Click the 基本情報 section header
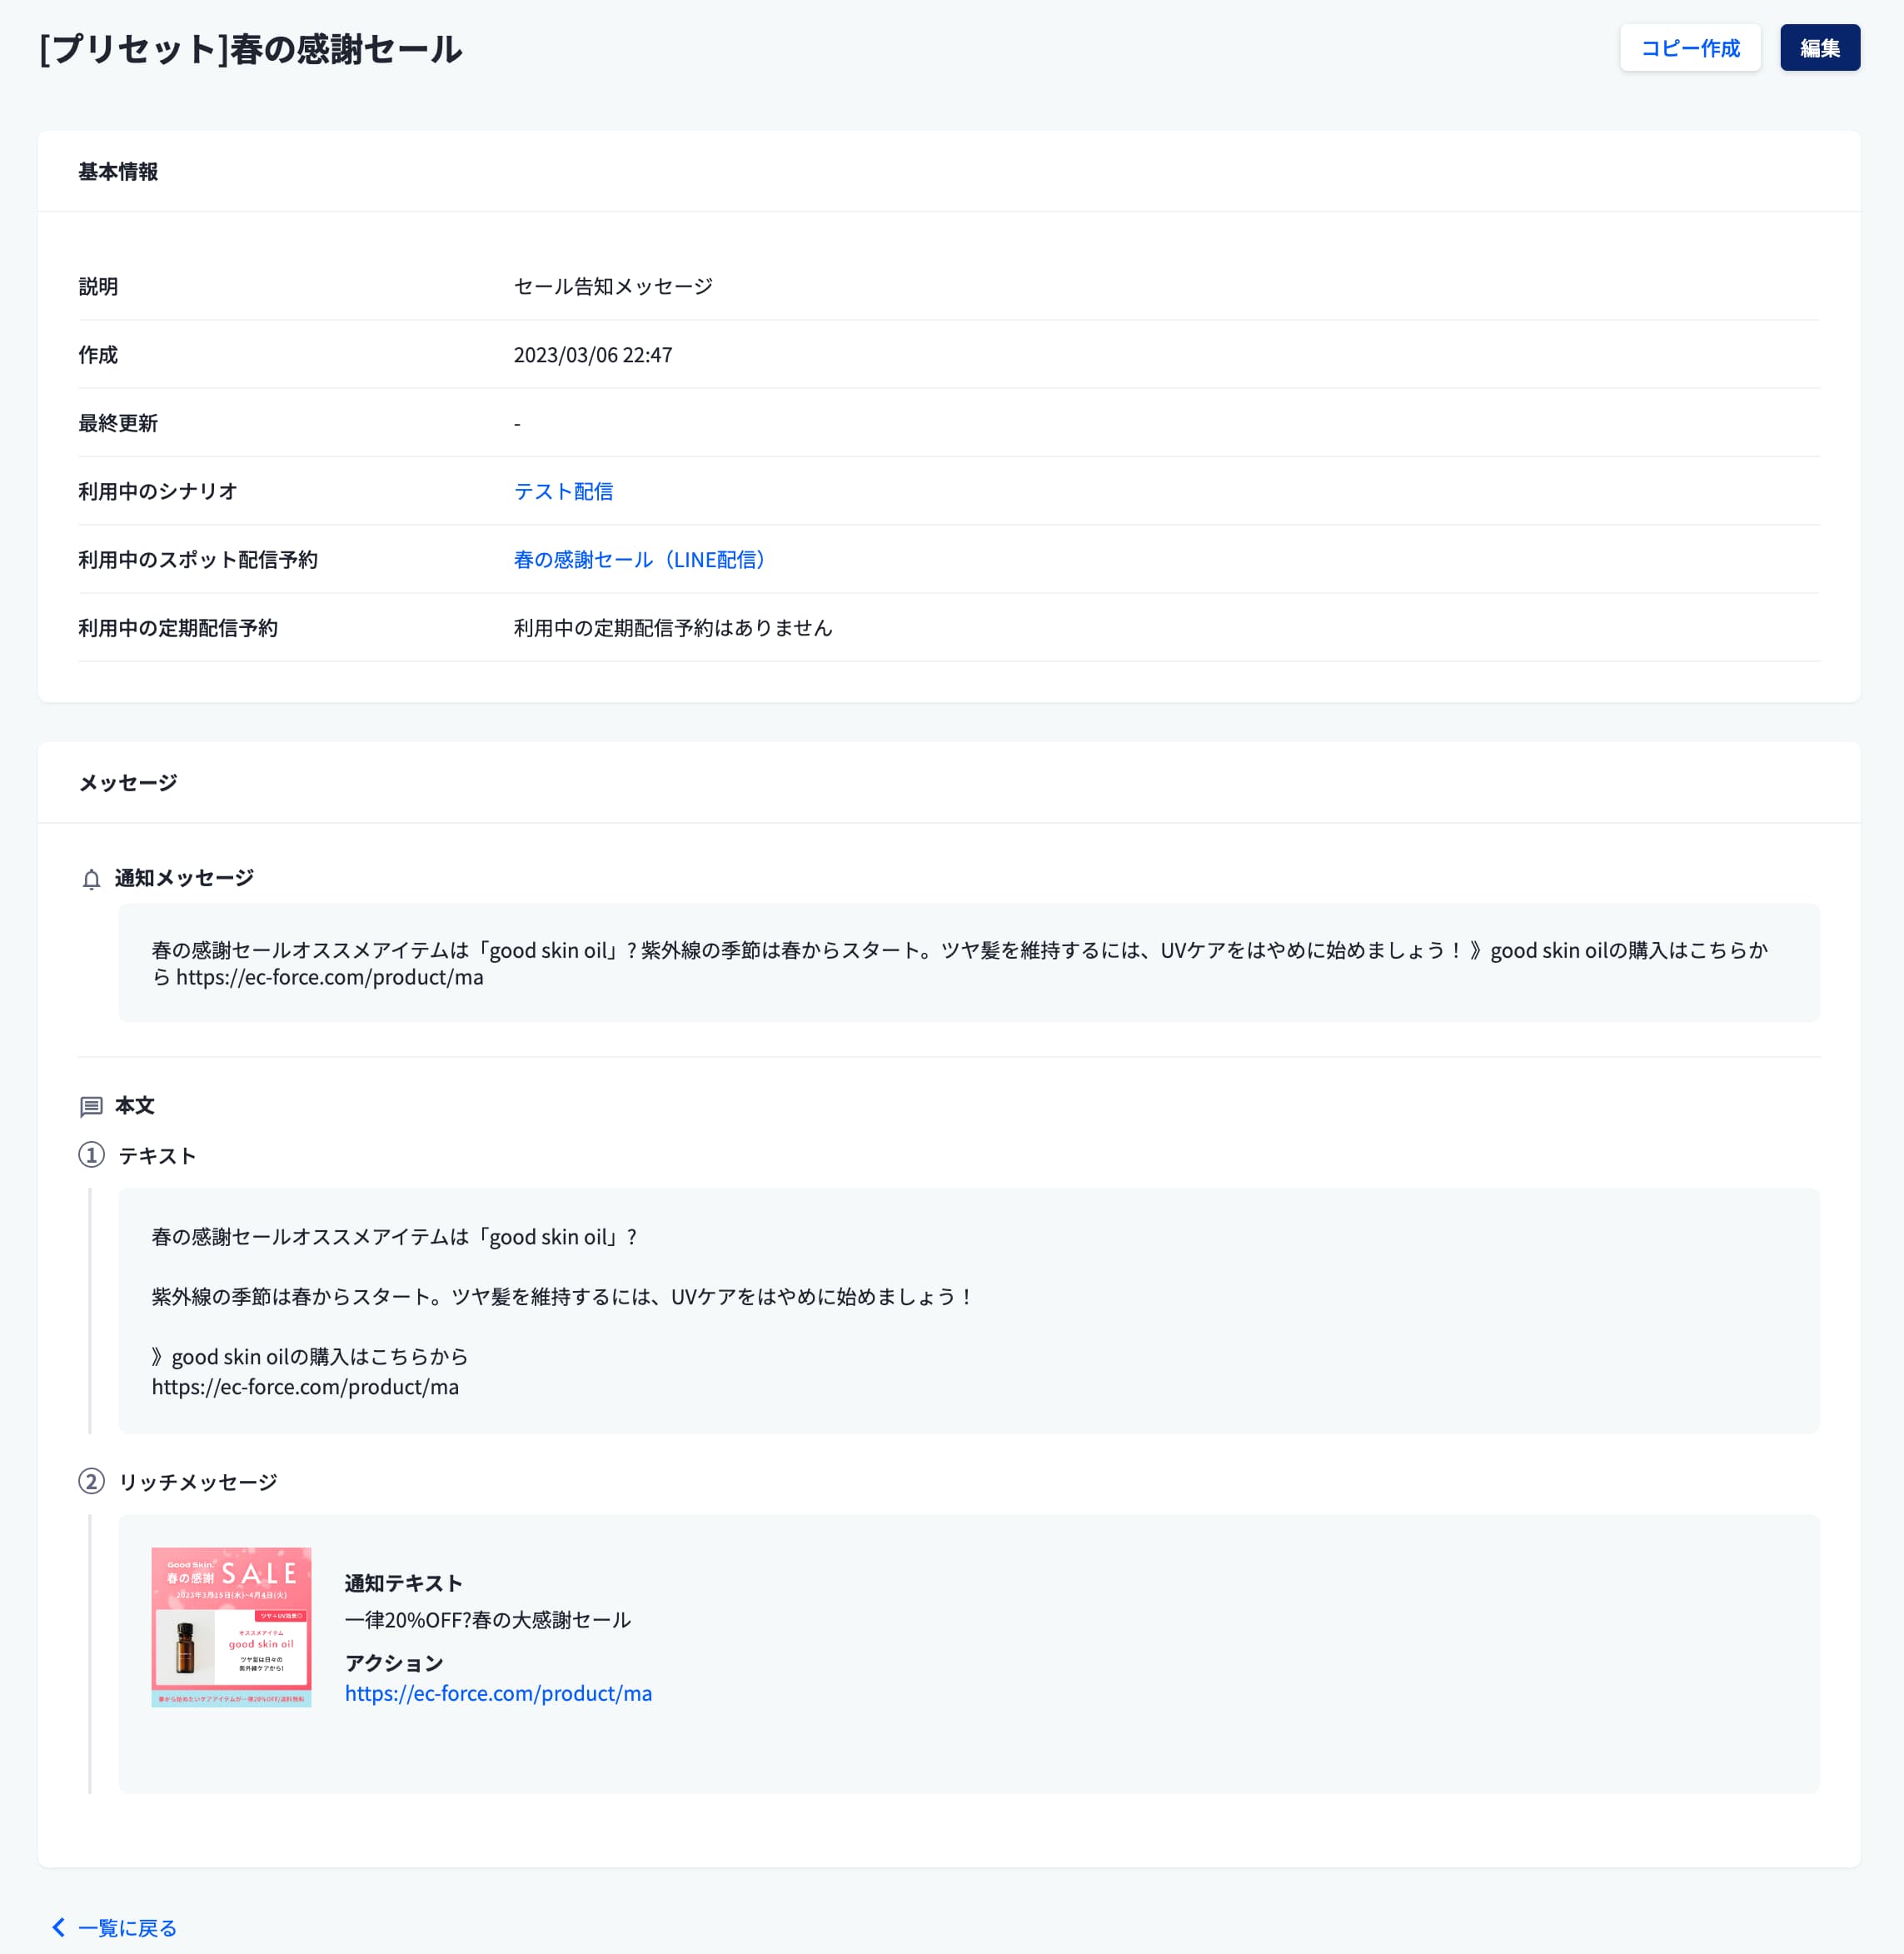The image size is (1904, 1954). [118, 172]
